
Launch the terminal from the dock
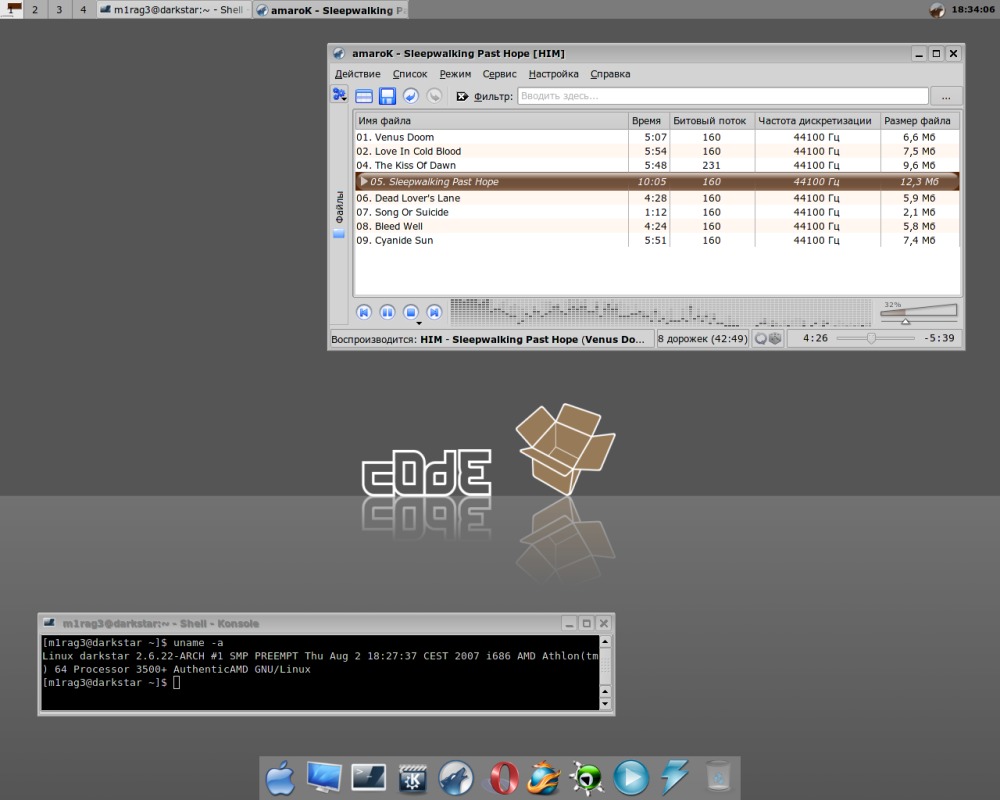(369, 777)
